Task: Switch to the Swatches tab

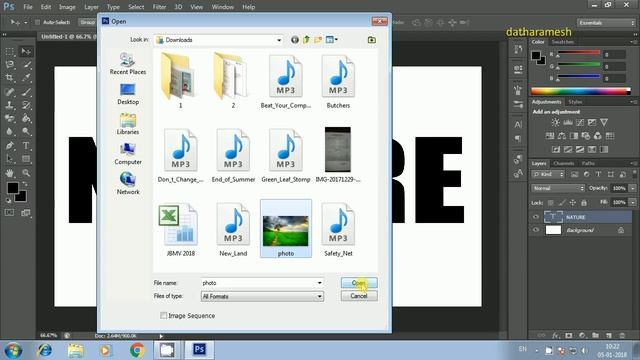Action: point(562,42)
